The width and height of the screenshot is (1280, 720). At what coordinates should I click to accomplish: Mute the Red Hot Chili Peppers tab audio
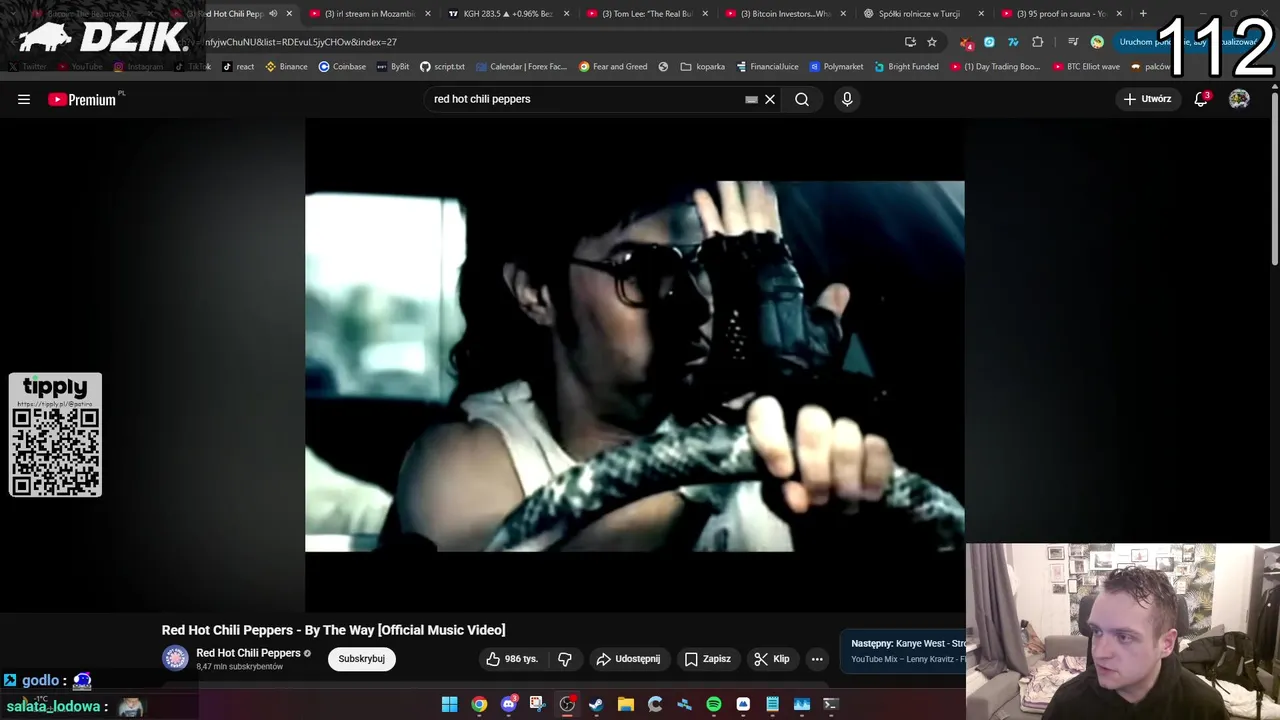(x=273, y=14)
